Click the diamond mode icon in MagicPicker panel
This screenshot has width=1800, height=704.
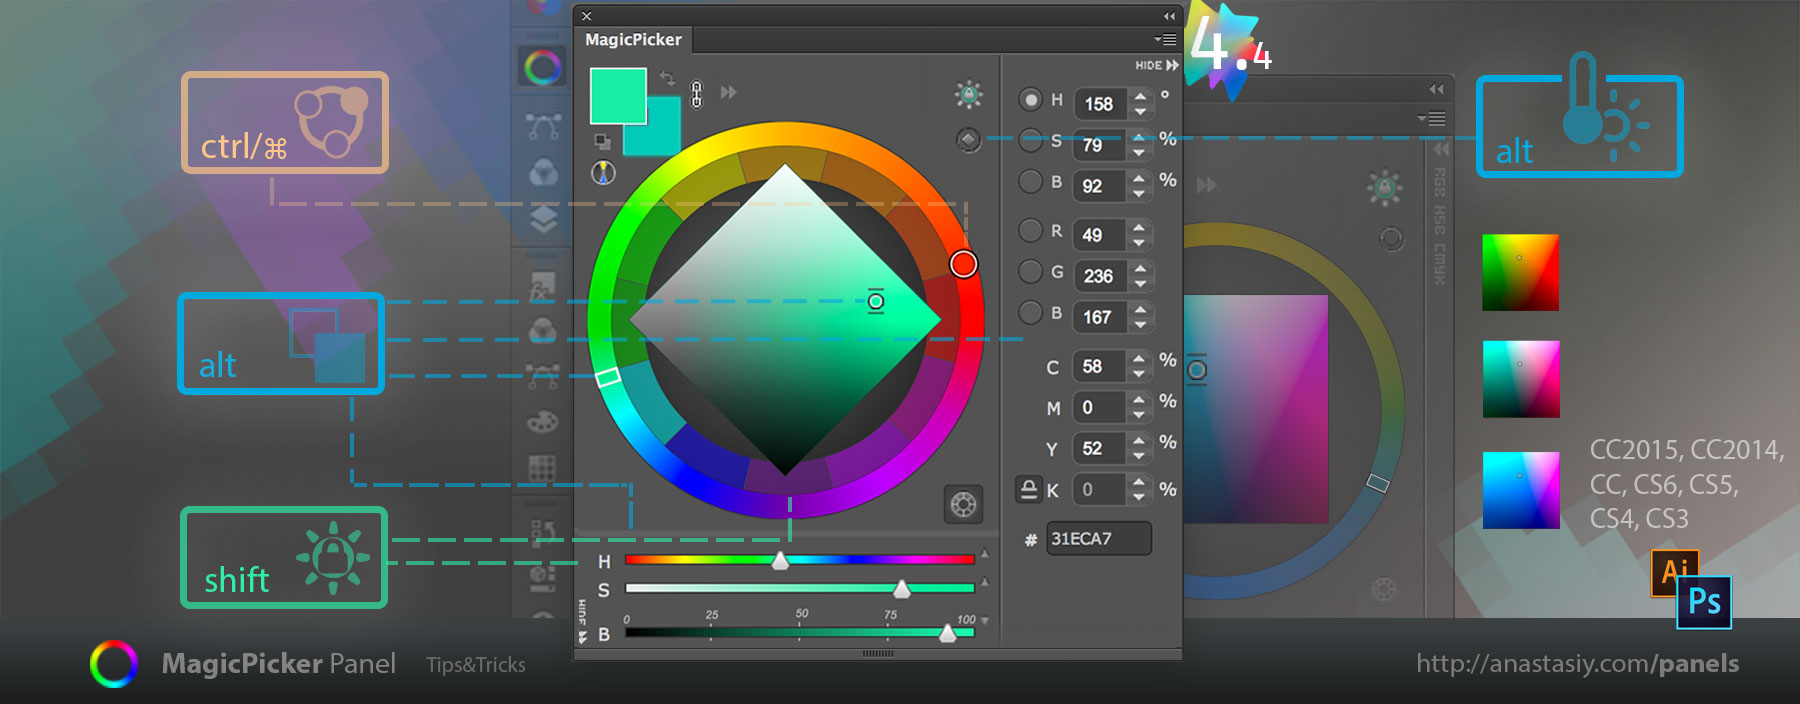click(x=968, y=140)
